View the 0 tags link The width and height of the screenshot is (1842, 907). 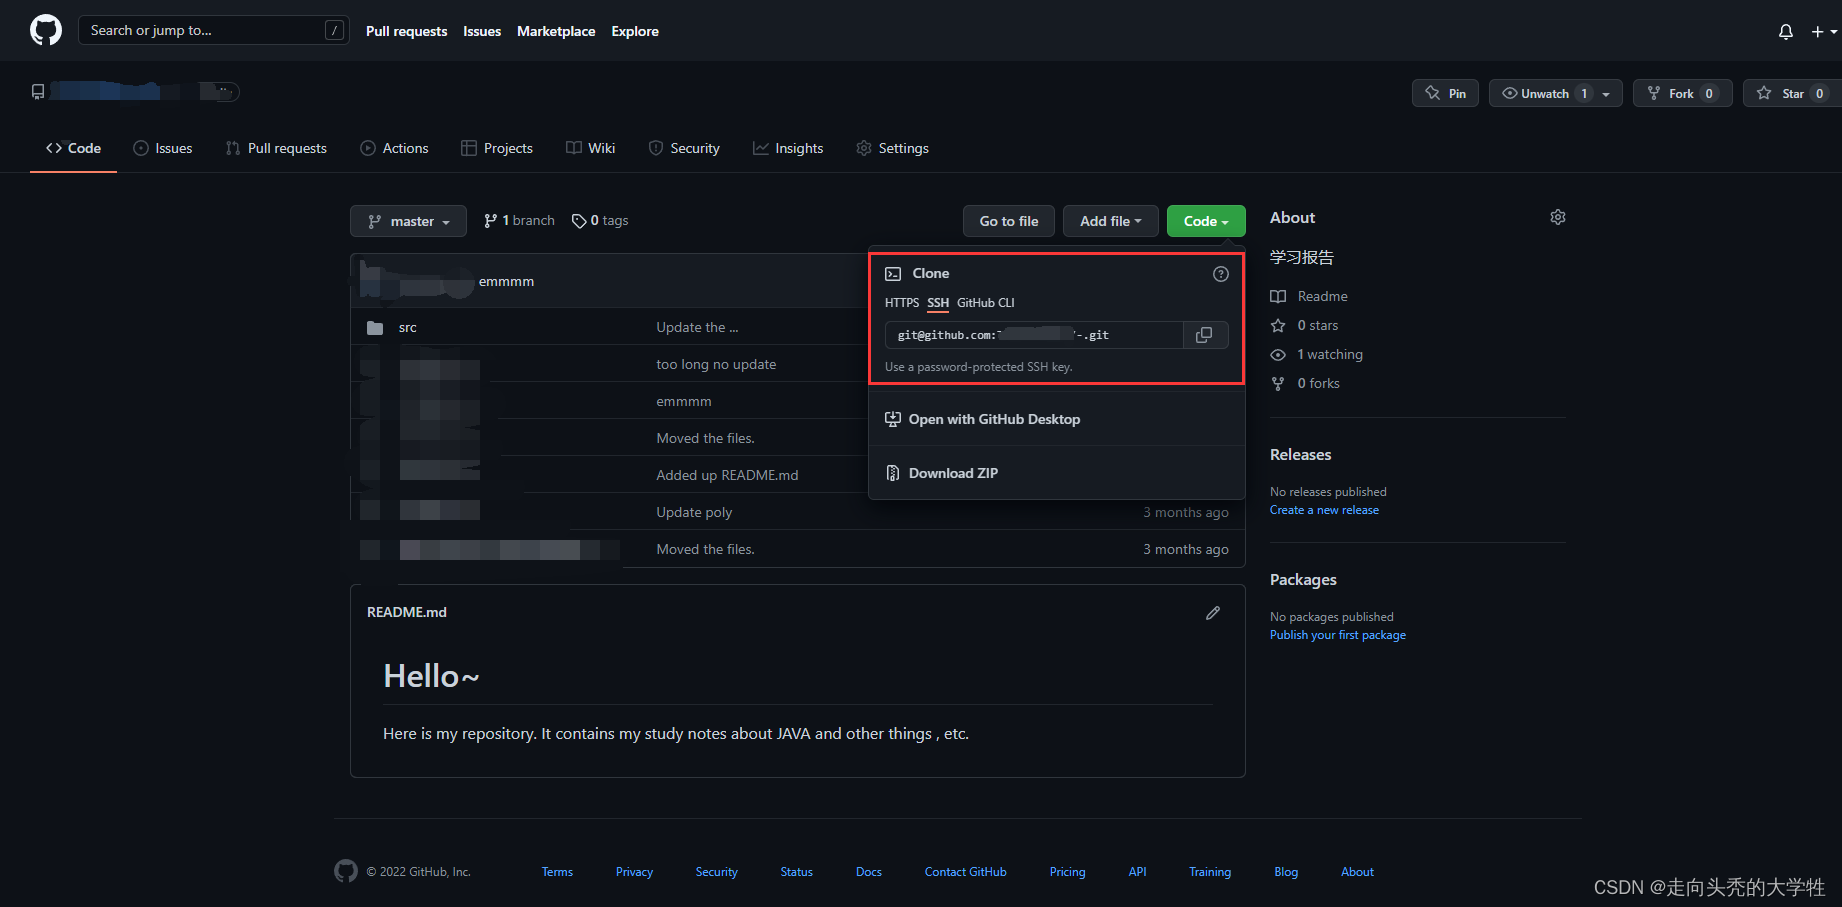[600, 220]
